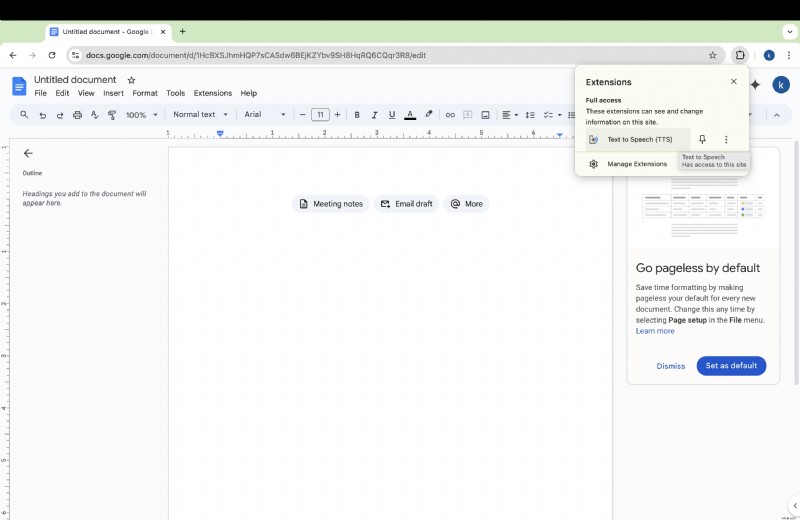Open the Edit menu
800x520 pixels.
coord(62,93)
